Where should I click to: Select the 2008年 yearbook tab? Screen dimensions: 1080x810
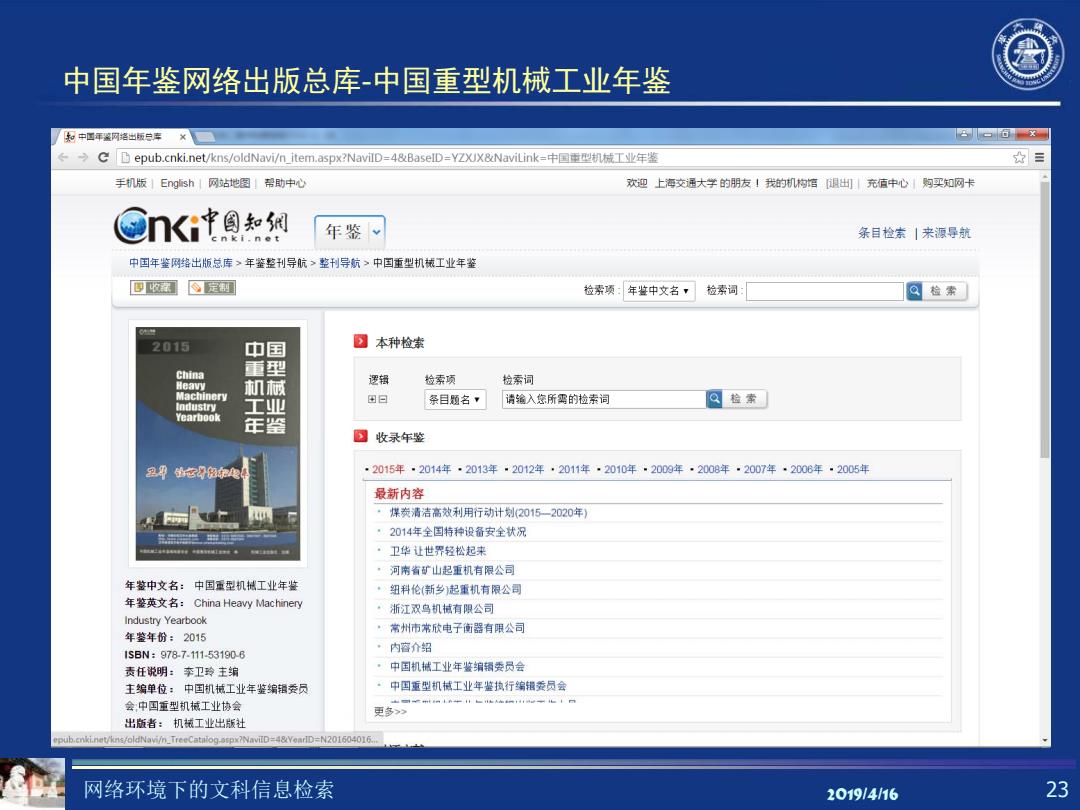(713, 469)
